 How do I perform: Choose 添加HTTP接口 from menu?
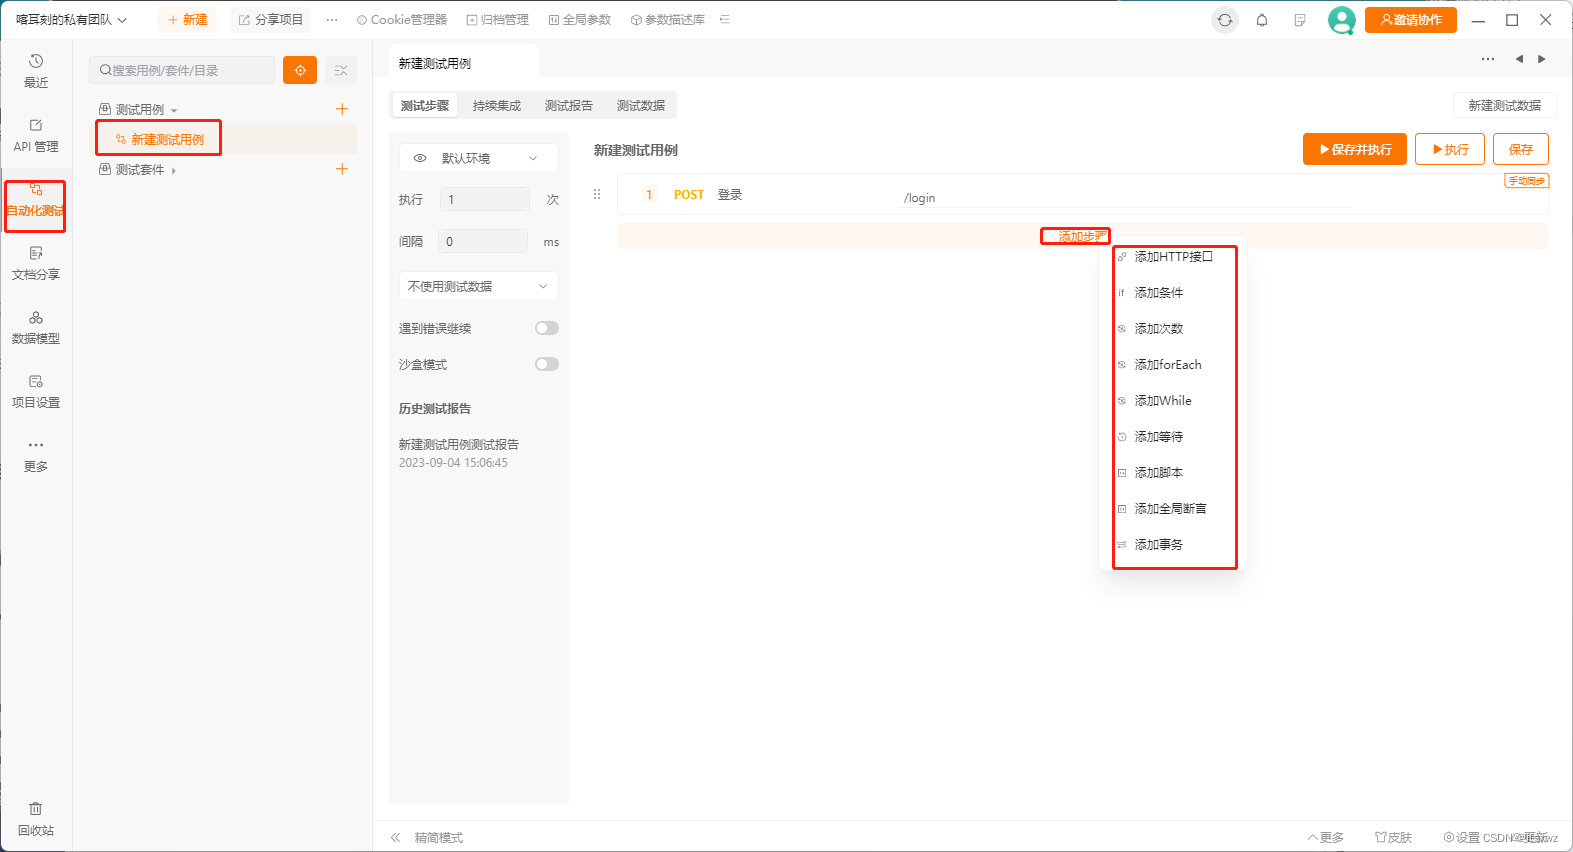(x=1174, y=257)
